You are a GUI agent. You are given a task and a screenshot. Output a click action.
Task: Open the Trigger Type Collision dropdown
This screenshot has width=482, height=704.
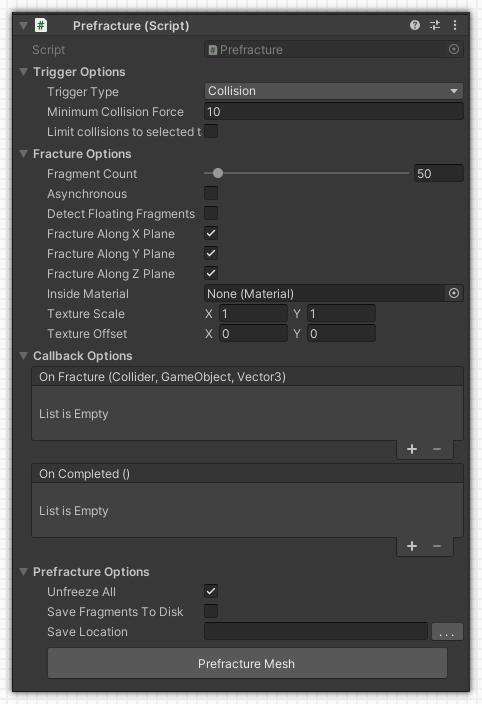[333, 91]
